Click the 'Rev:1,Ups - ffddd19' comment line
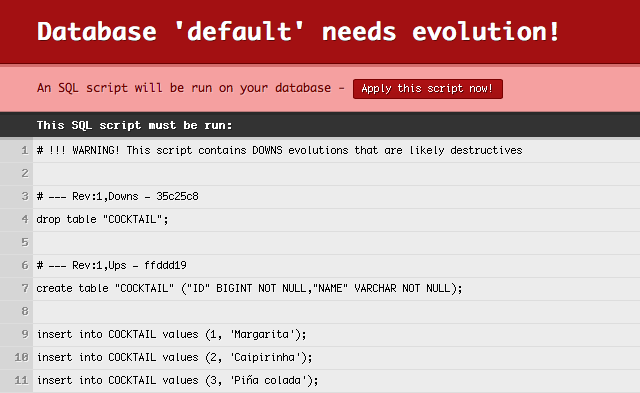Image resolution: width=640 pixels, height=393 pixels. pos(111,266)
